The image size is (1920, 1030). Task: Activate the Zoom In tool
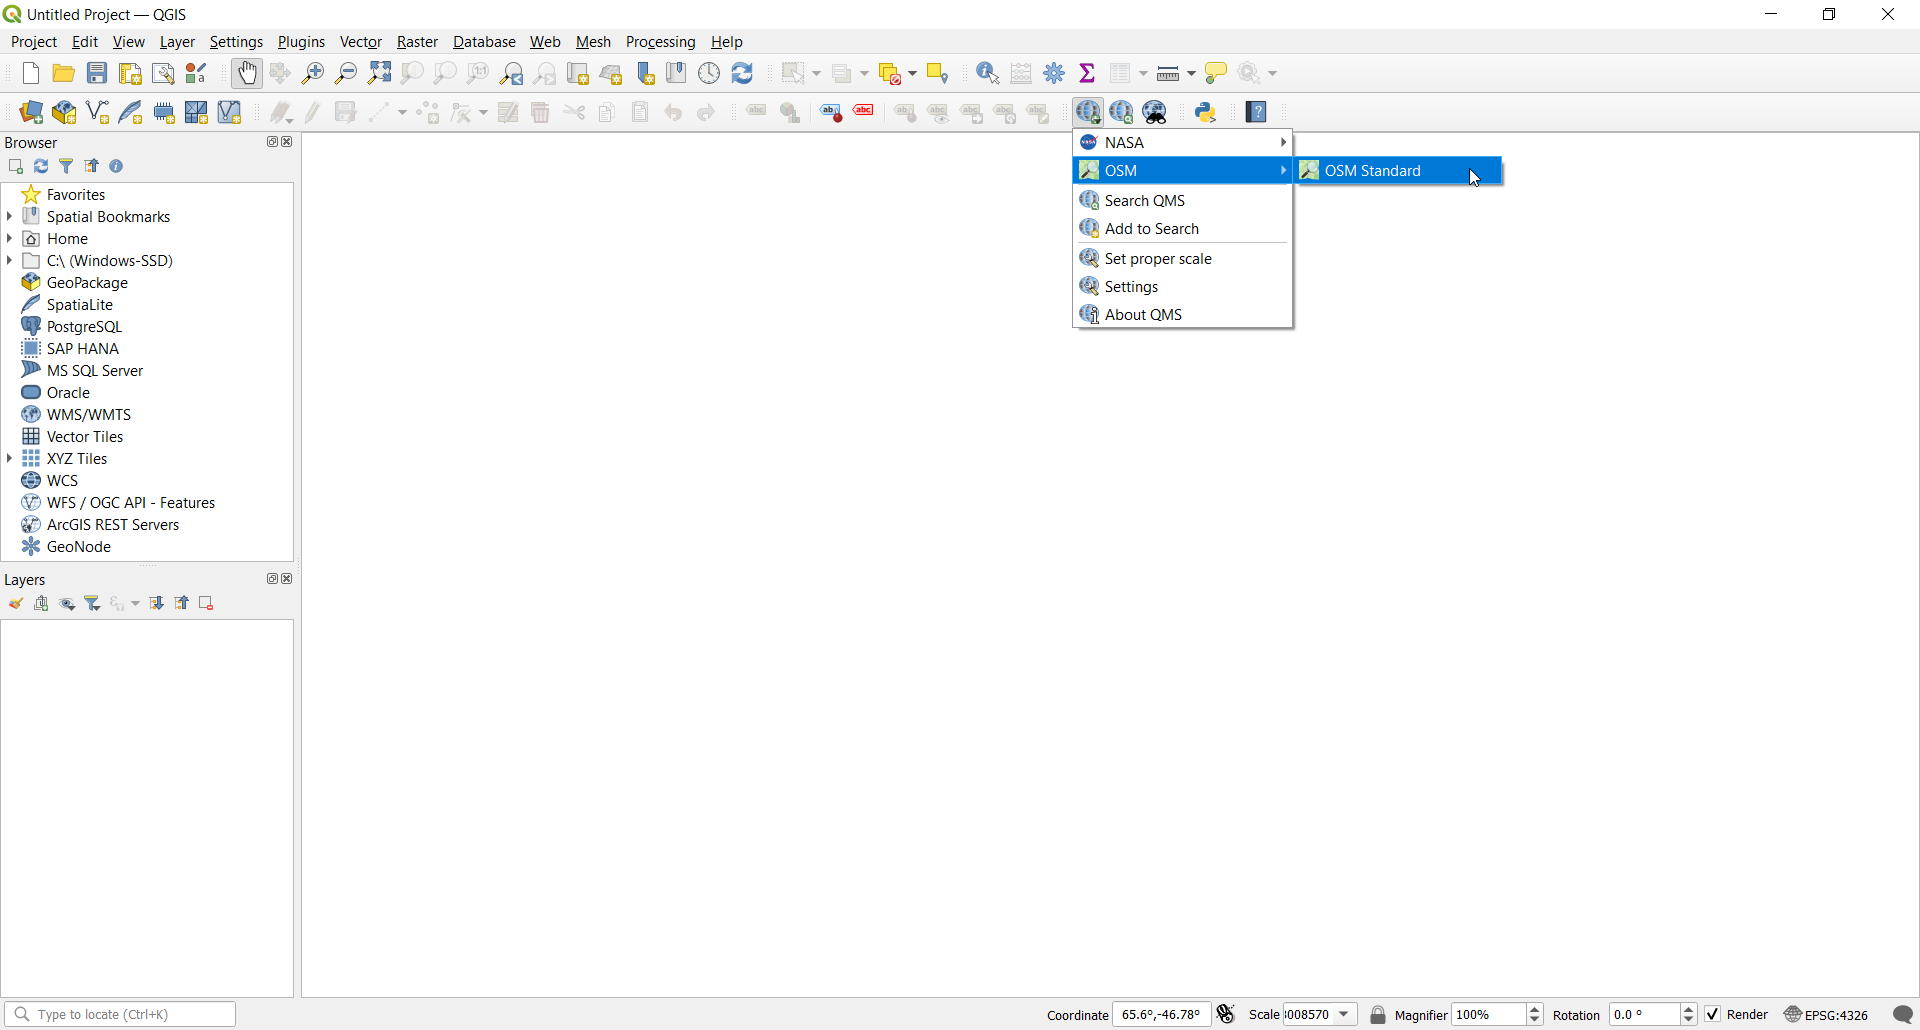314,73
